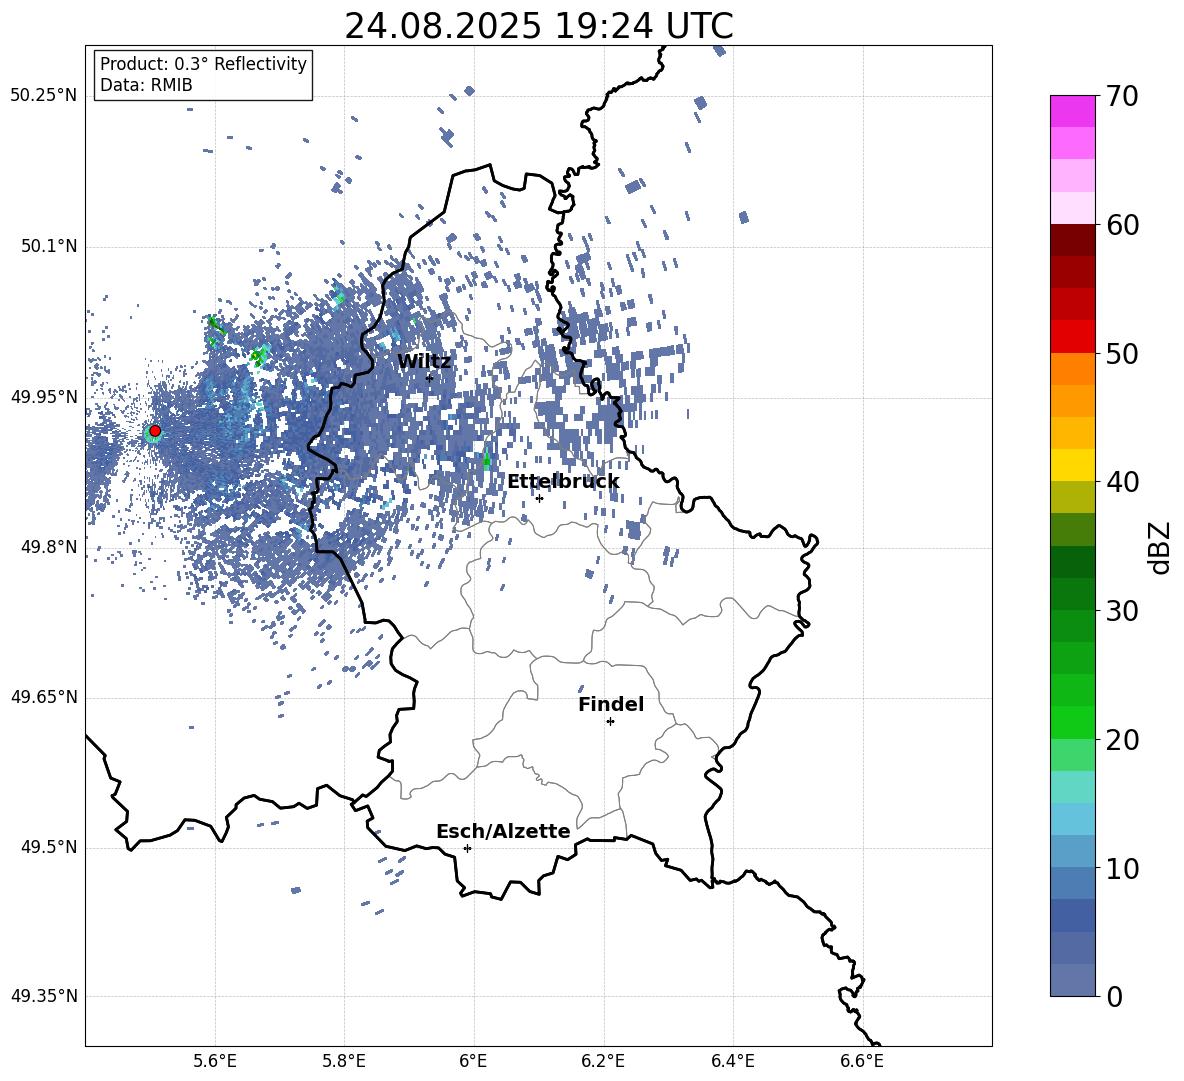Click the 6.2°E longitude label
This screenshot has width=1184, height=1081.
point(603,1061)
